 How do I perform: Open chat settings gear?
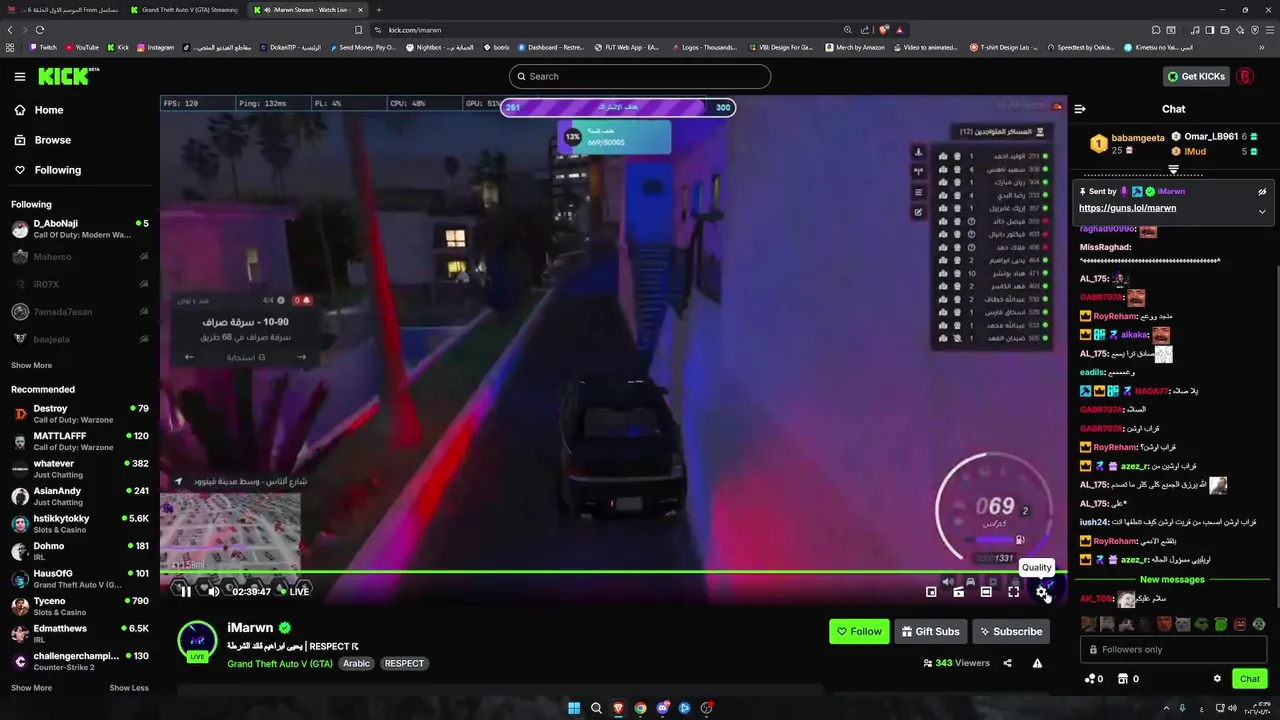1217,678
